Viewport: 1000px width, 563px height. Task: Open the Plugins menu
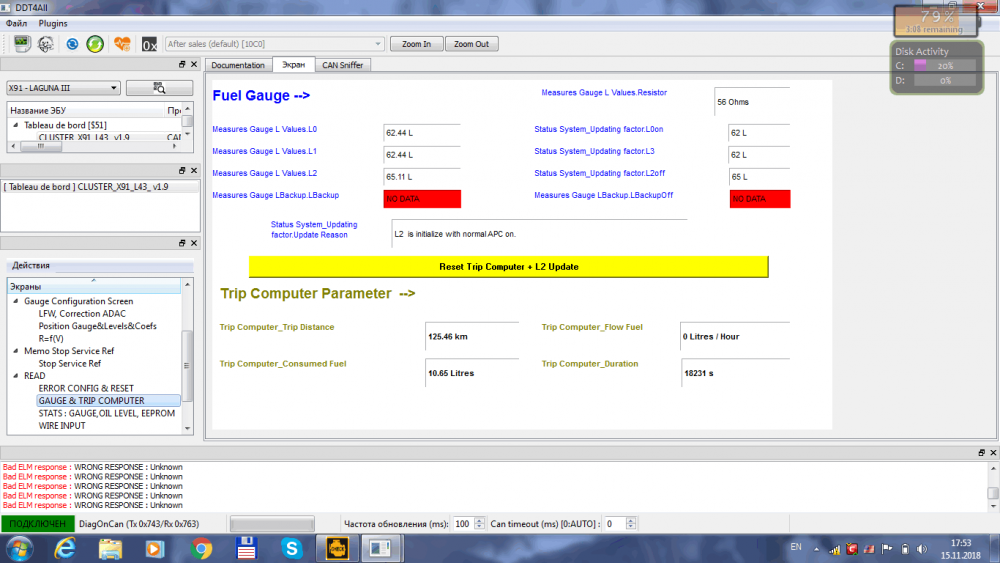tap(53, 23)
